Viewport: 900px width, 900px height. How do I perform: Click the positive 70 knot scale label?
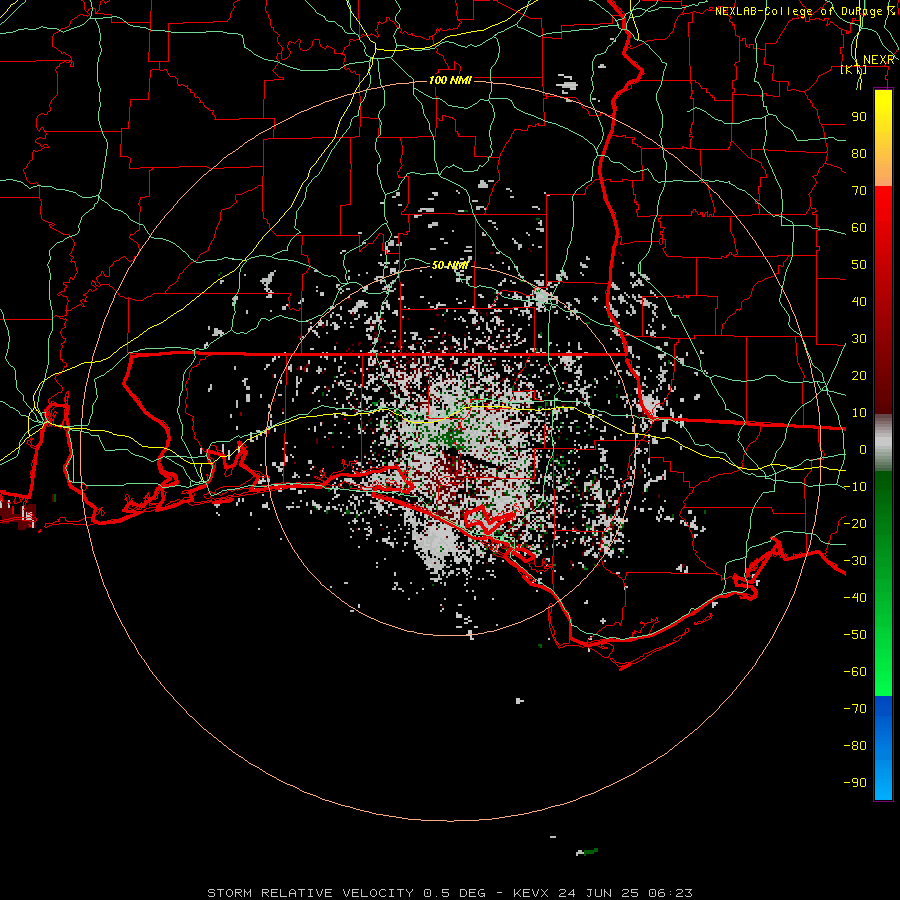[859, 191]
